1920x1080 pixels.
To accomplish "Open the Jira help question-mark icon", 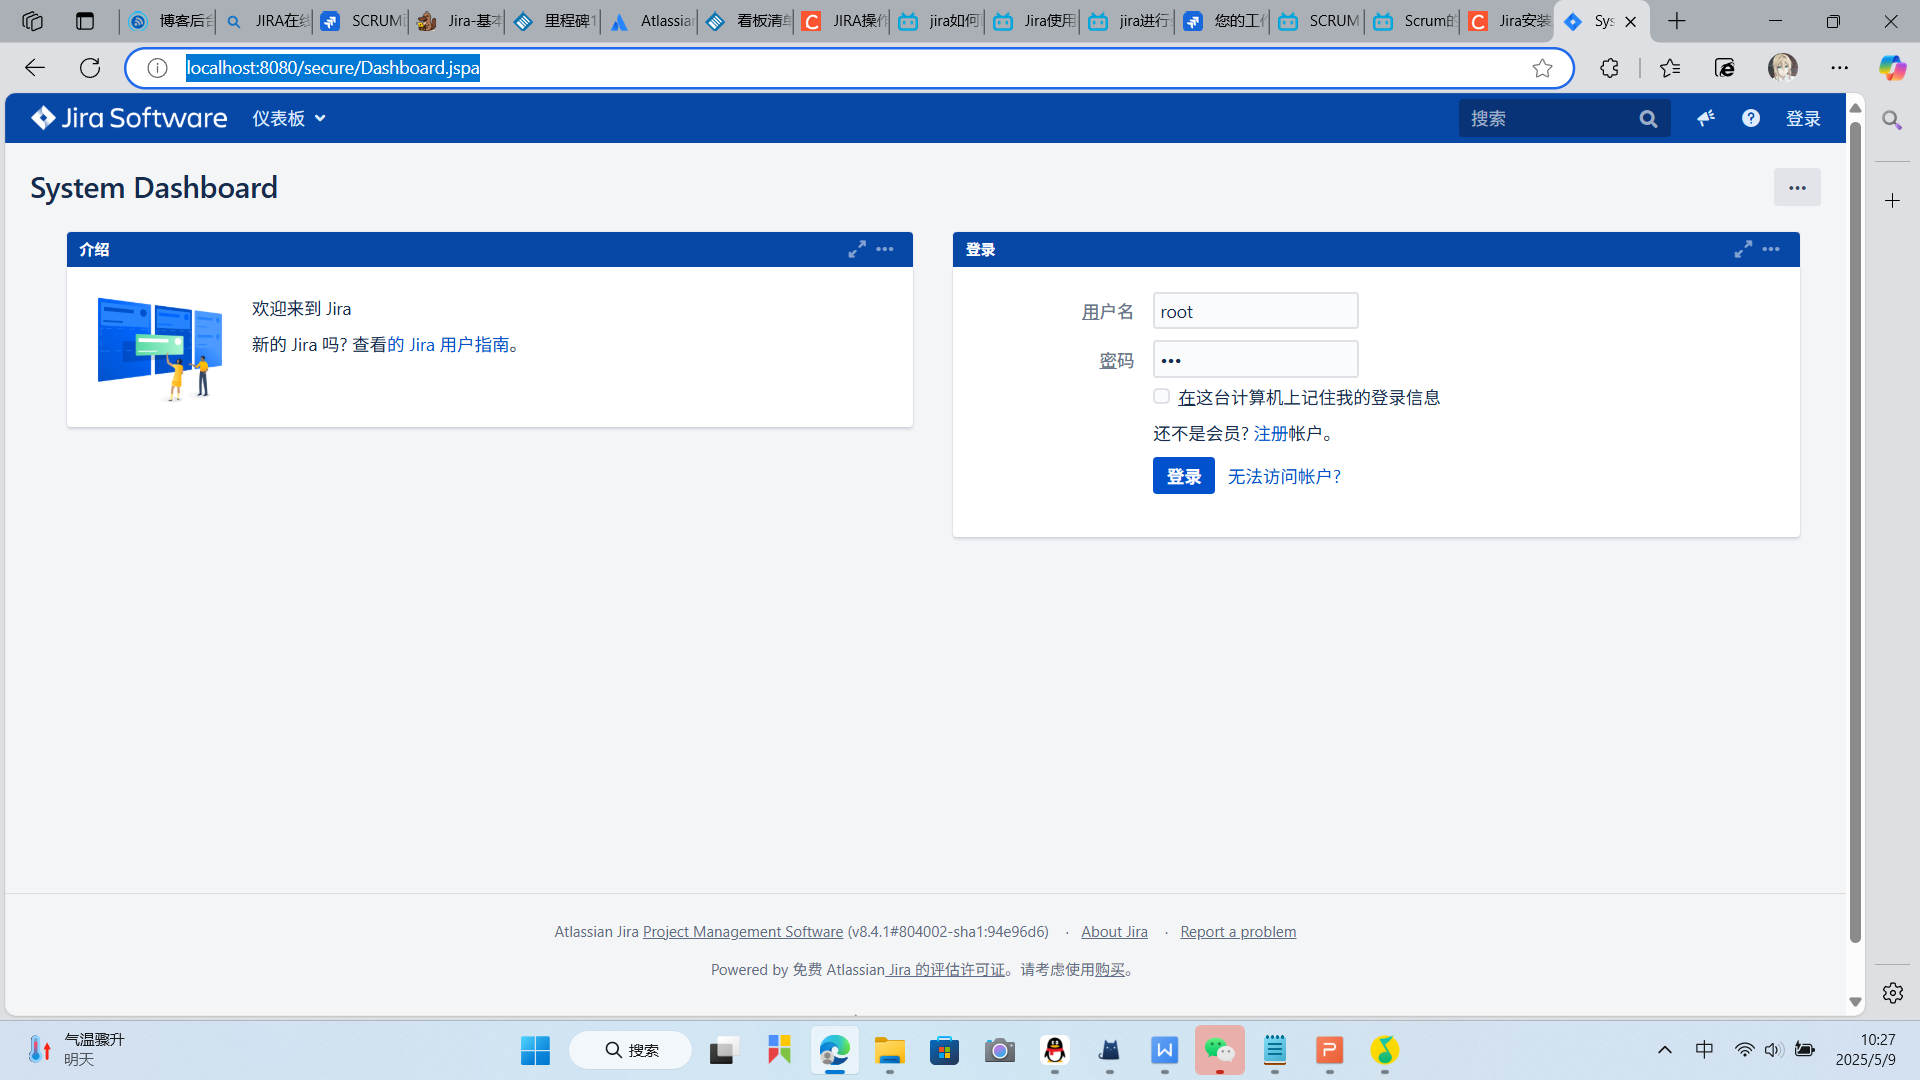I will point(1751,118).
